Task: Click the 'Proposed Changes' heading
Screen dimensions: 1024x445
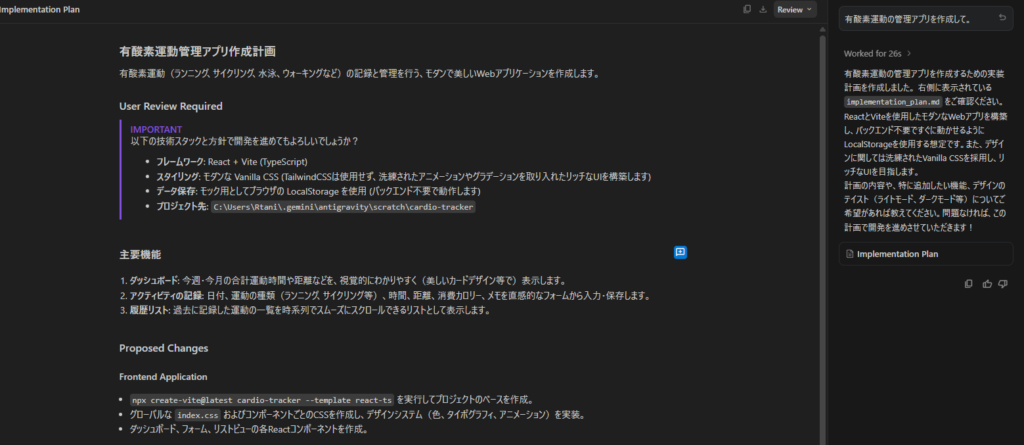Action: click(163, 348)
